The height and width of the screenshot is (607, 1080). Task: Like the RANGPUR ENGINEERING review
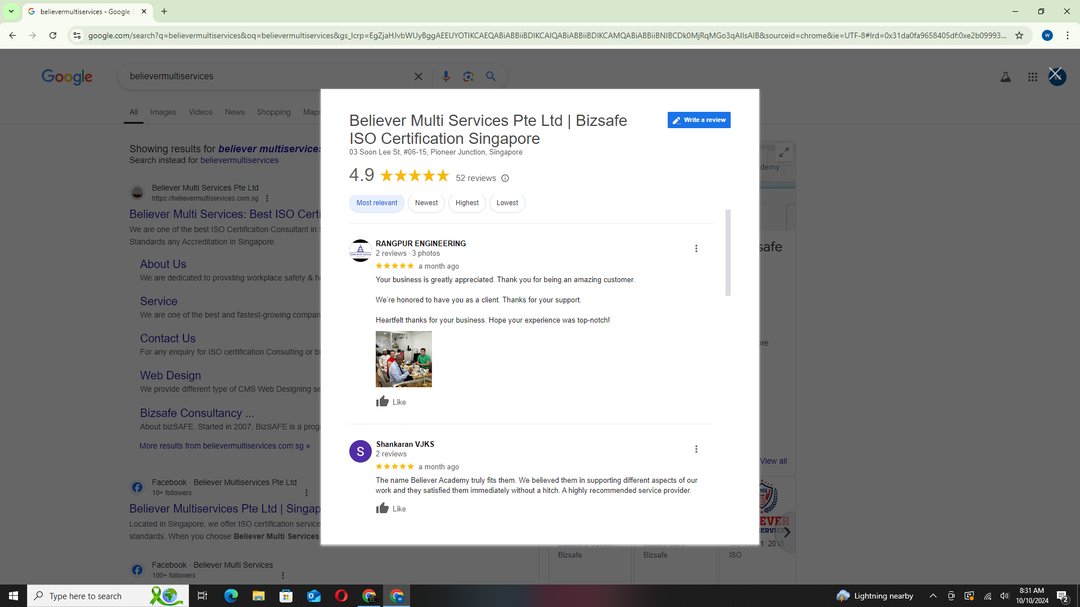click(x=391, y=402)
